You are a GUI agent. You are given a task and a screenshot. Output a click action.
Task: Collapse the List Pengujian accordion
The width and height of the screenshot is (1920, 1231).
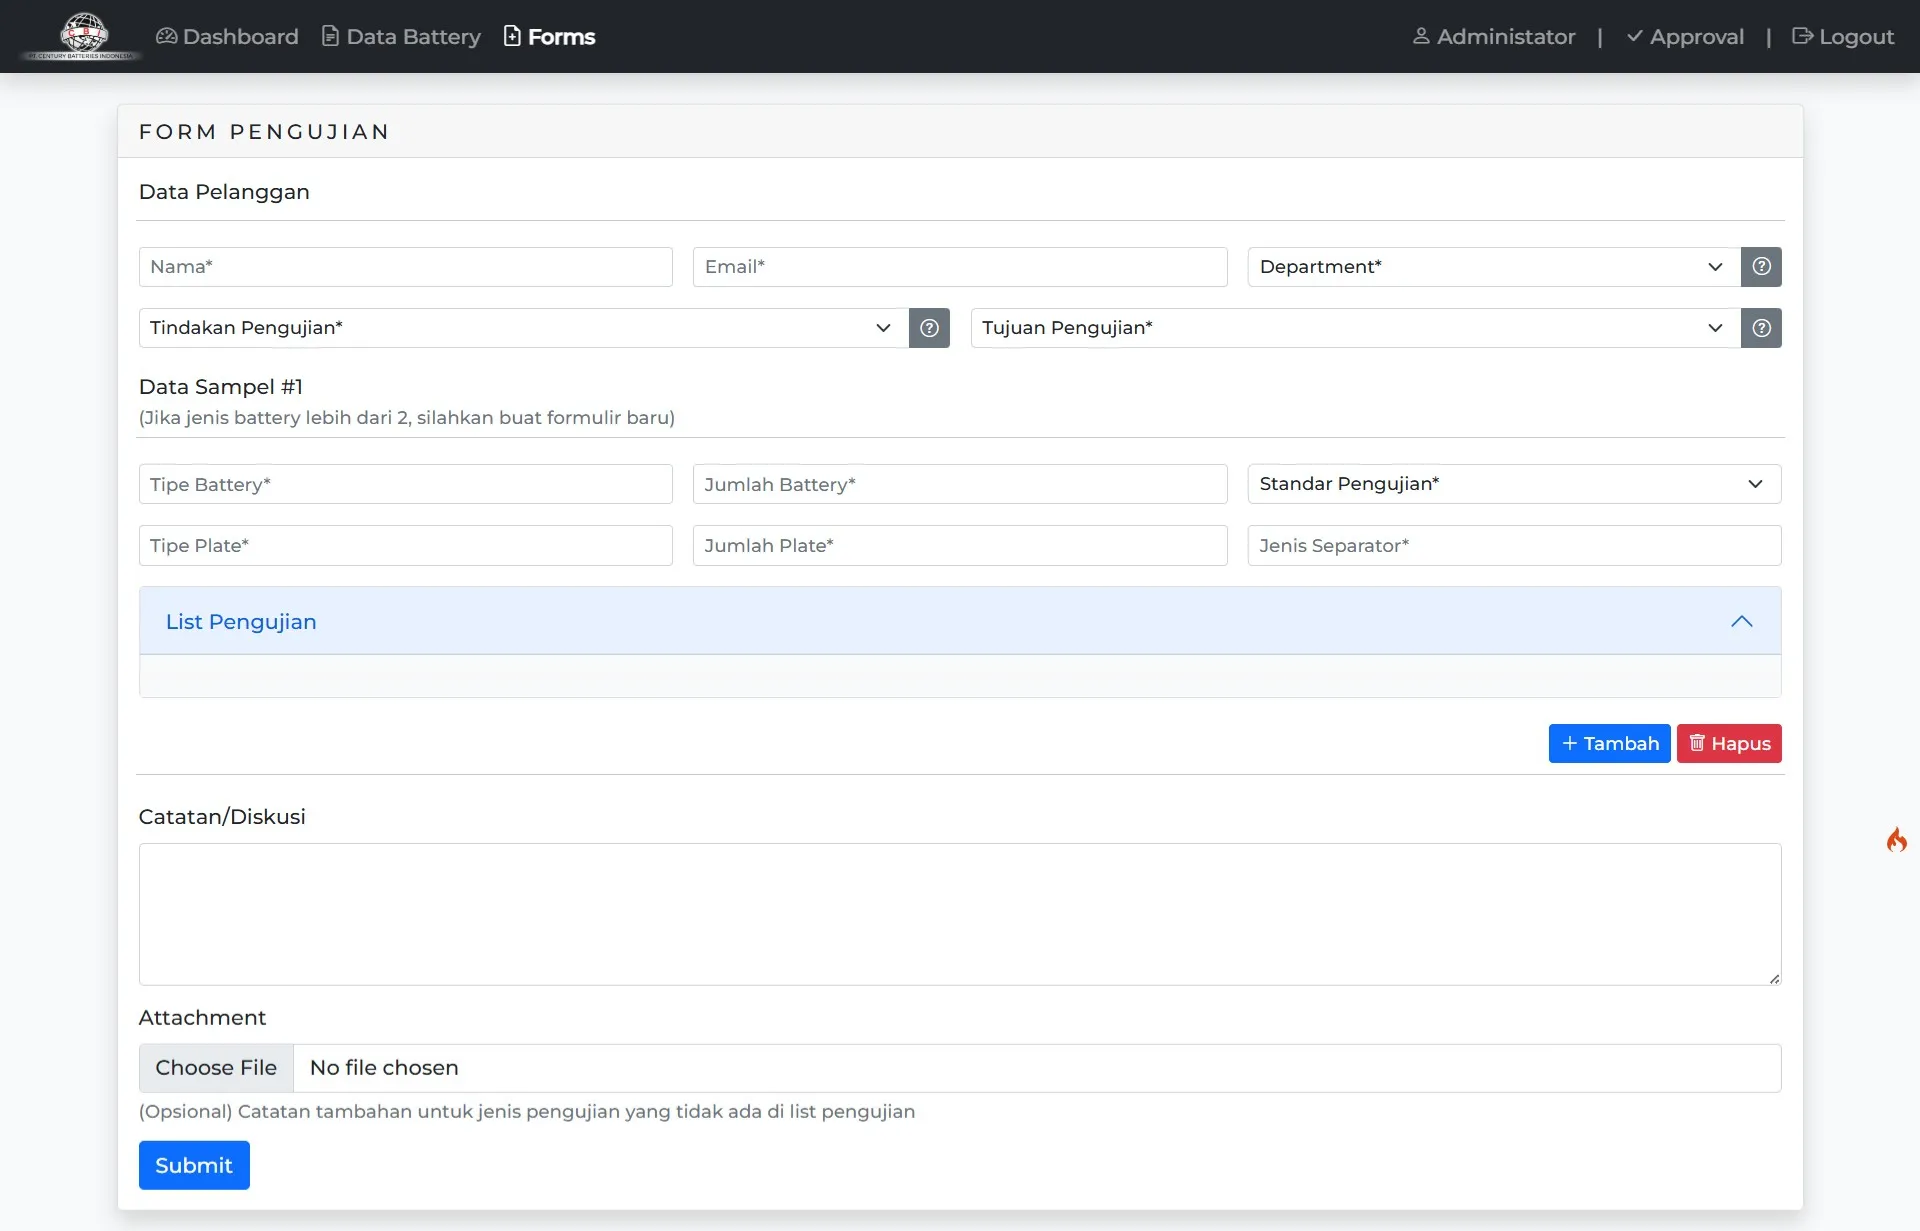tap(960, 621)
